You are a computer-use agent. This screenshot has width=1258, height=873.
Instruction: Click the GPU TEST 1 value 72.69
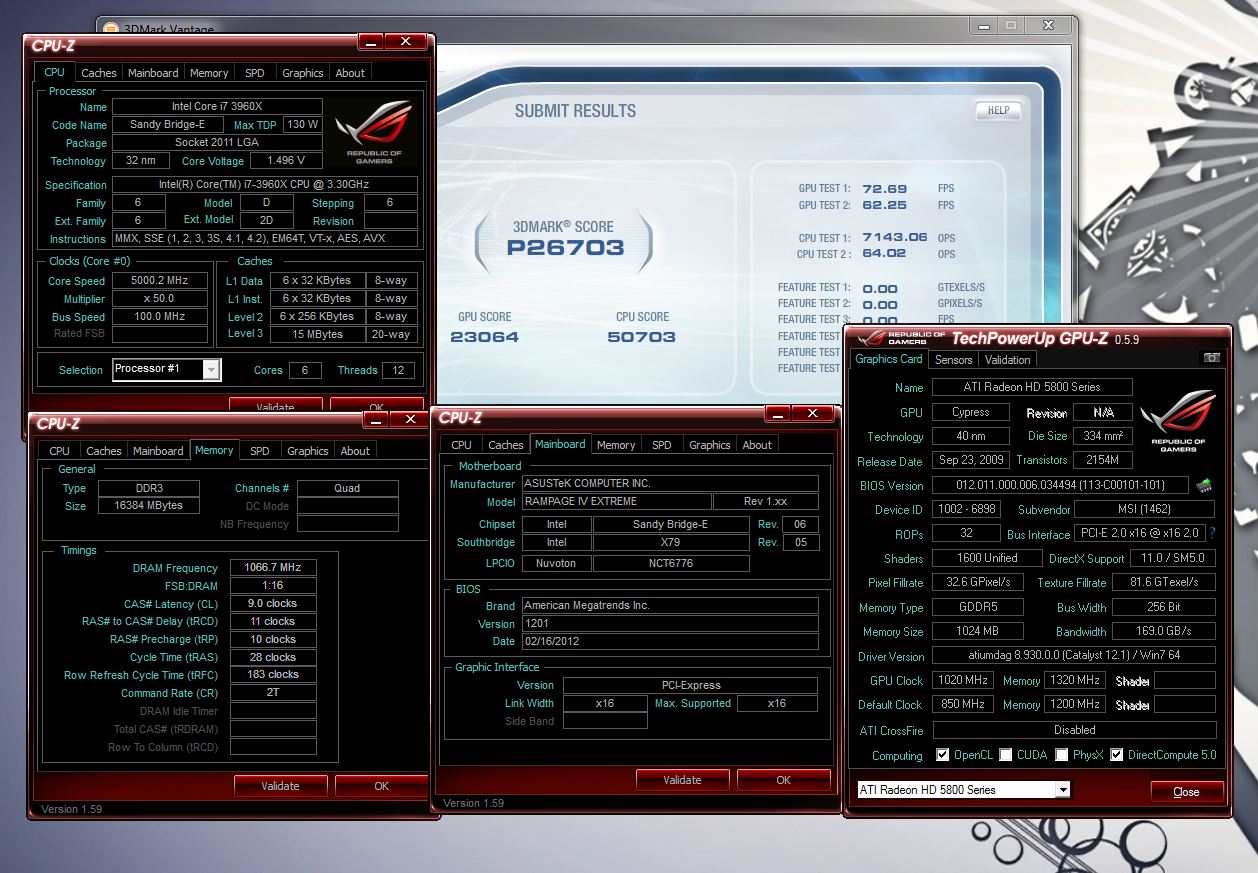coord(885,189)
